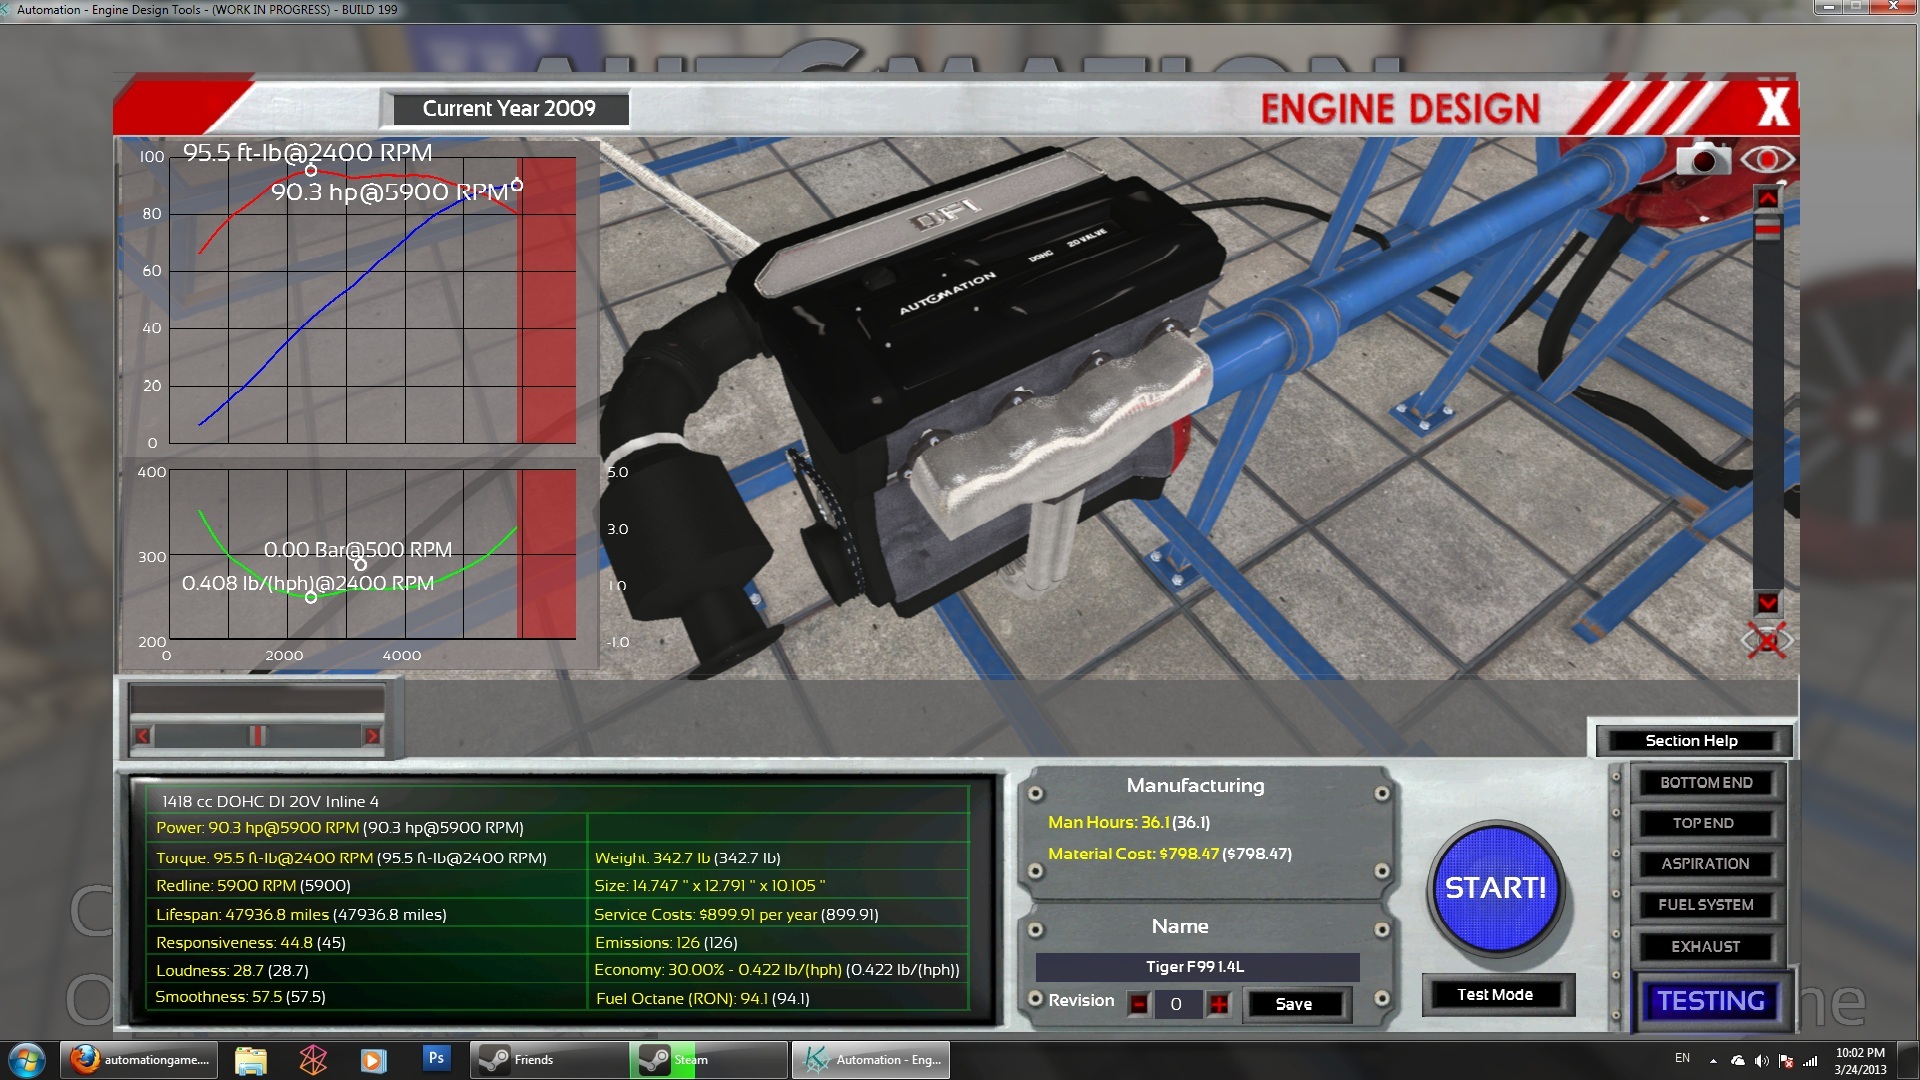Open the Fuel System section
The image size is (1920, 1080).
(1706, 905)
